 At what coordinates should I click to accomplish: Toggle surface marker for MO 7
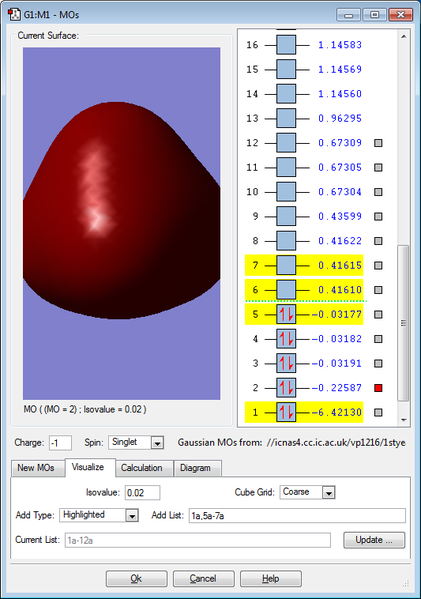coord(378,265)
